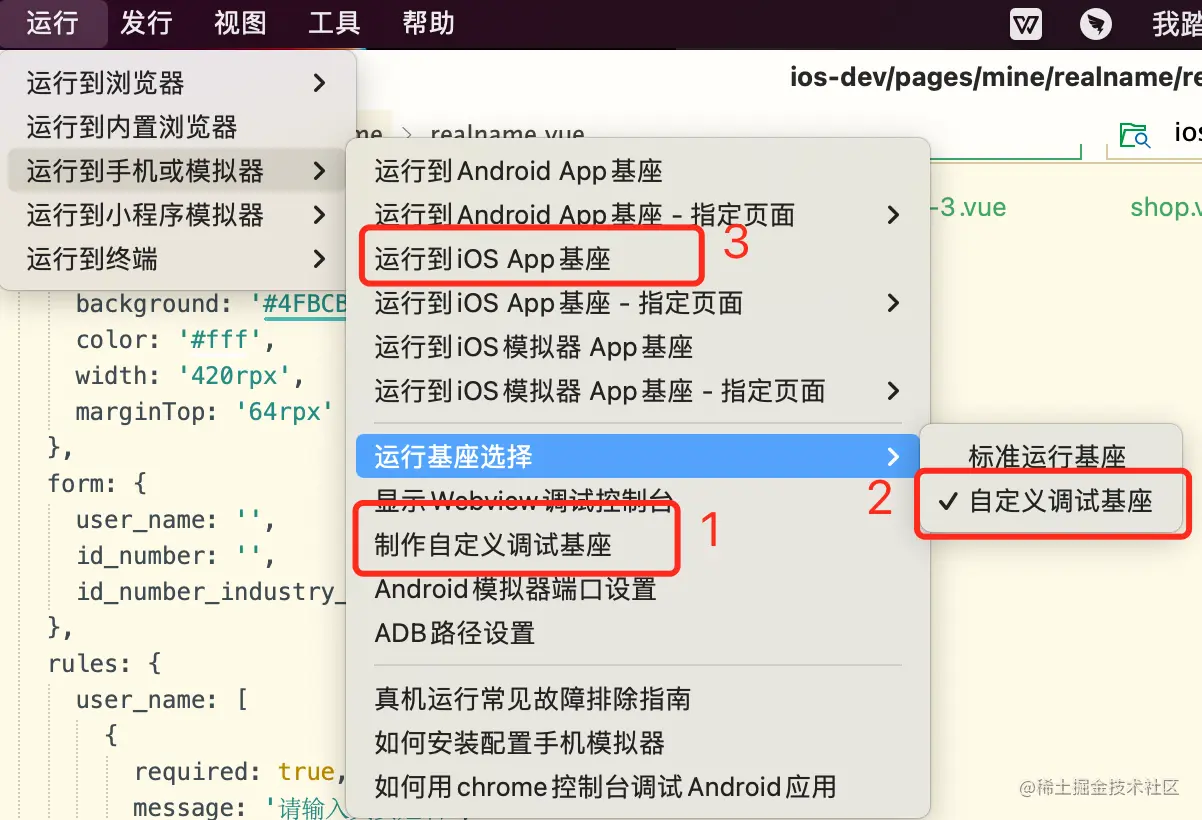The height and width of the screenshot is (820, 1202).
Task: Choose 运行到iOS模拟器 App基座
Action: (x=637, y=347)
